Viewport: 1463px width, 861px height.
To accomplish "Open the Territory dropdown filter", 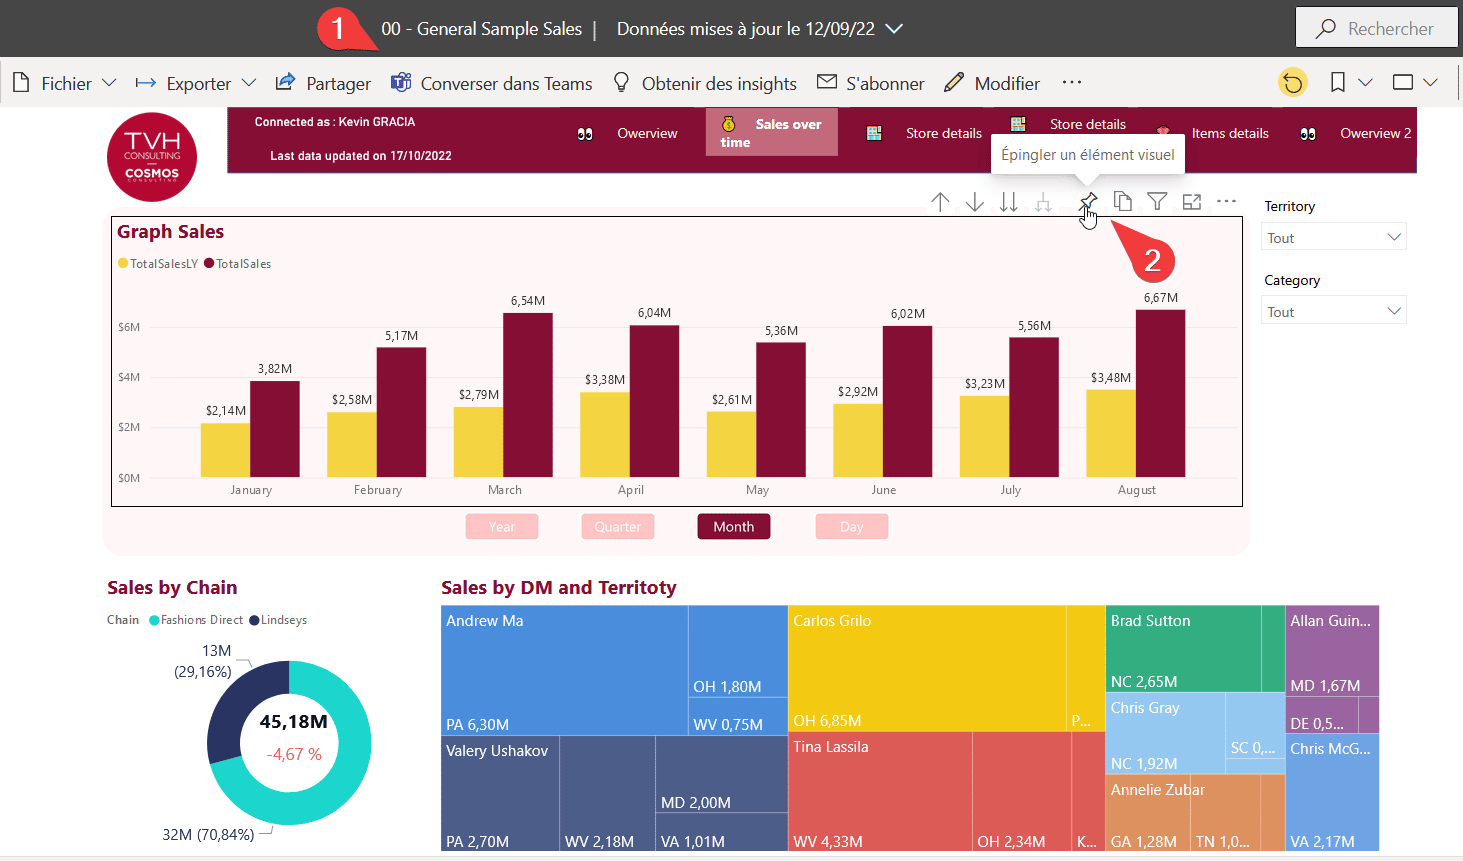I will coord(1333,238).
